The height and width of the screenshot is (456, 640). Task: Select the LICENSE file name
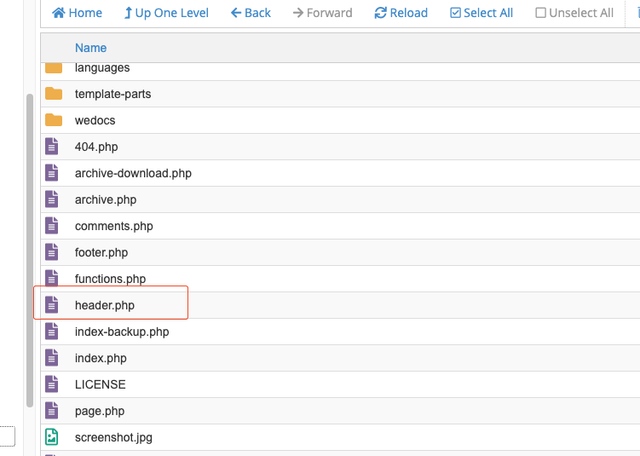tap(100, 385)
